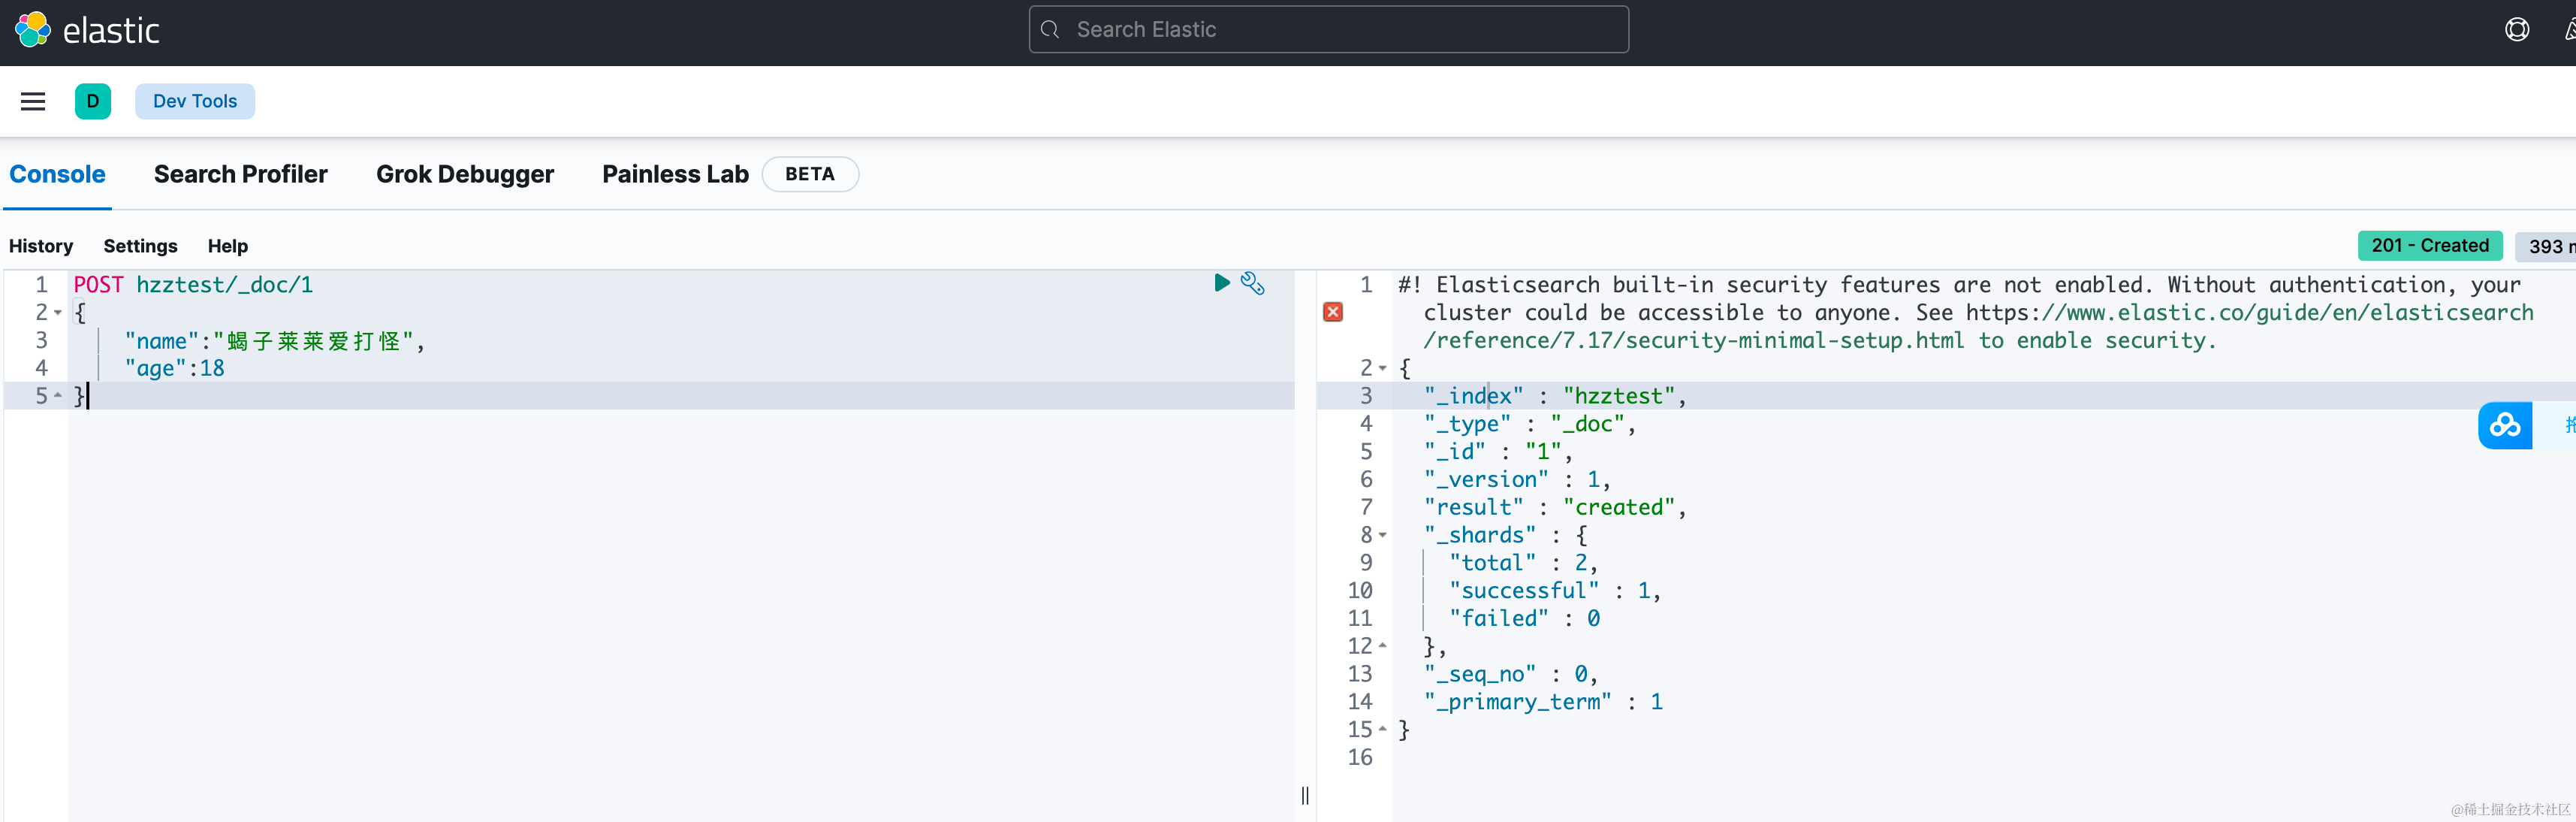Open console Settings
The image size is (2576, 822).
(140, 246)
